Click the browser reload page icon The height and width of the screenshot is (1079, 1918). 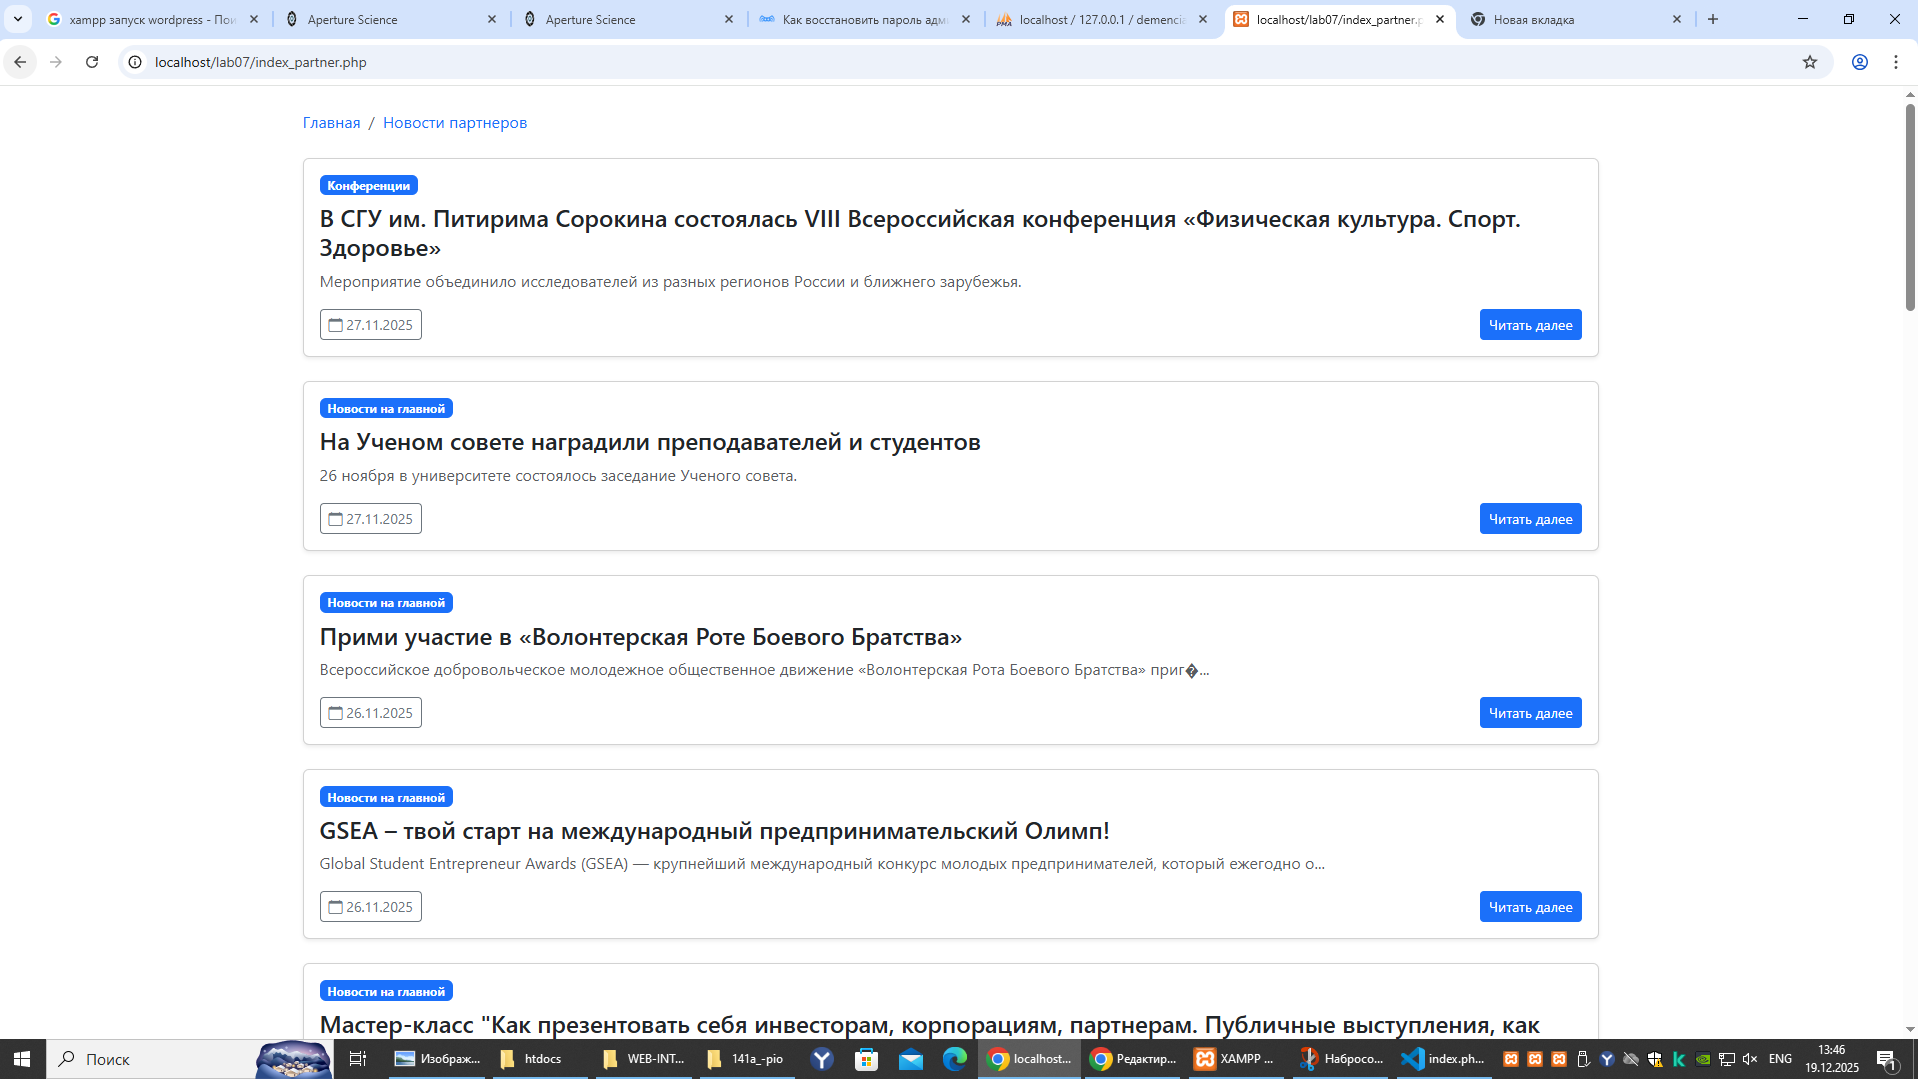click(92, 62)
